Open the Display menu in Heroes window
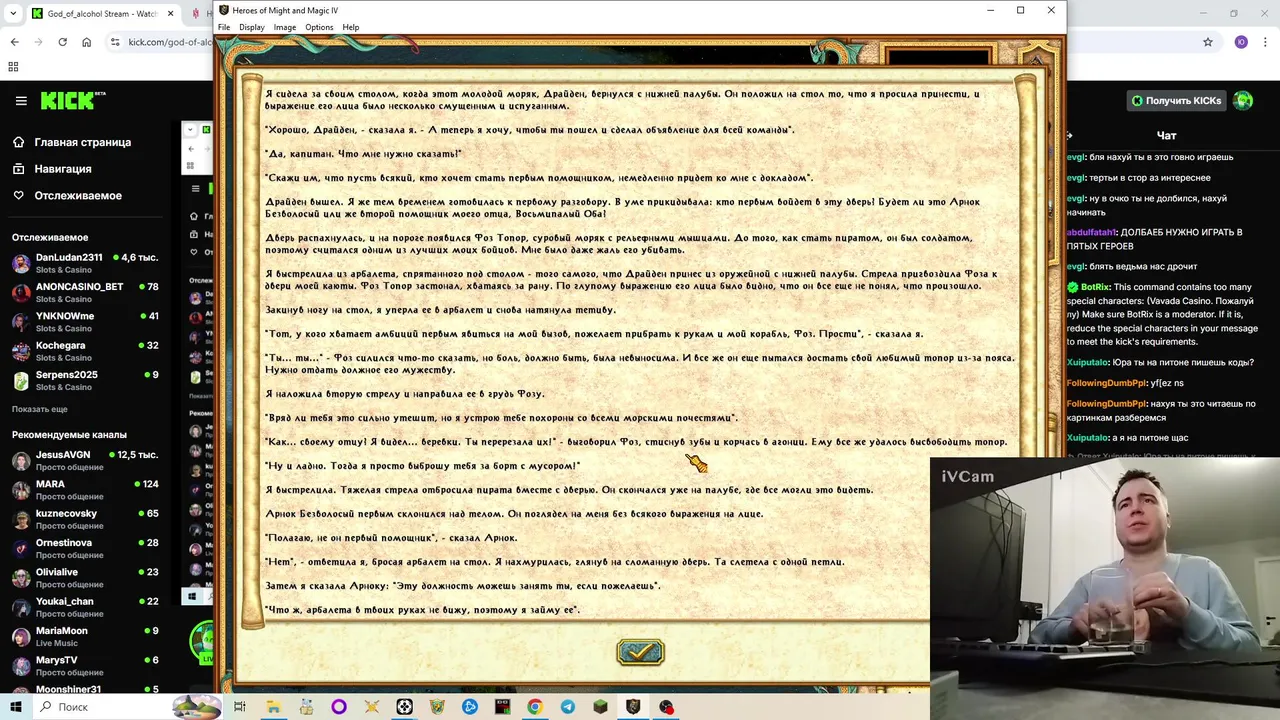 pyautogui.click(x=252, y=27)
